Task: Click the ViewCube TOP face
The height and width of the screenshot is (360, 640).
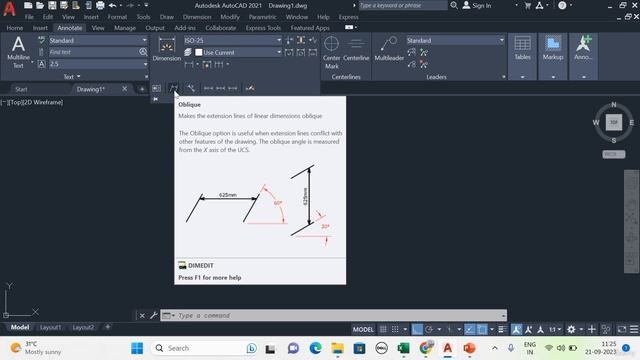Action: (613, 122)
